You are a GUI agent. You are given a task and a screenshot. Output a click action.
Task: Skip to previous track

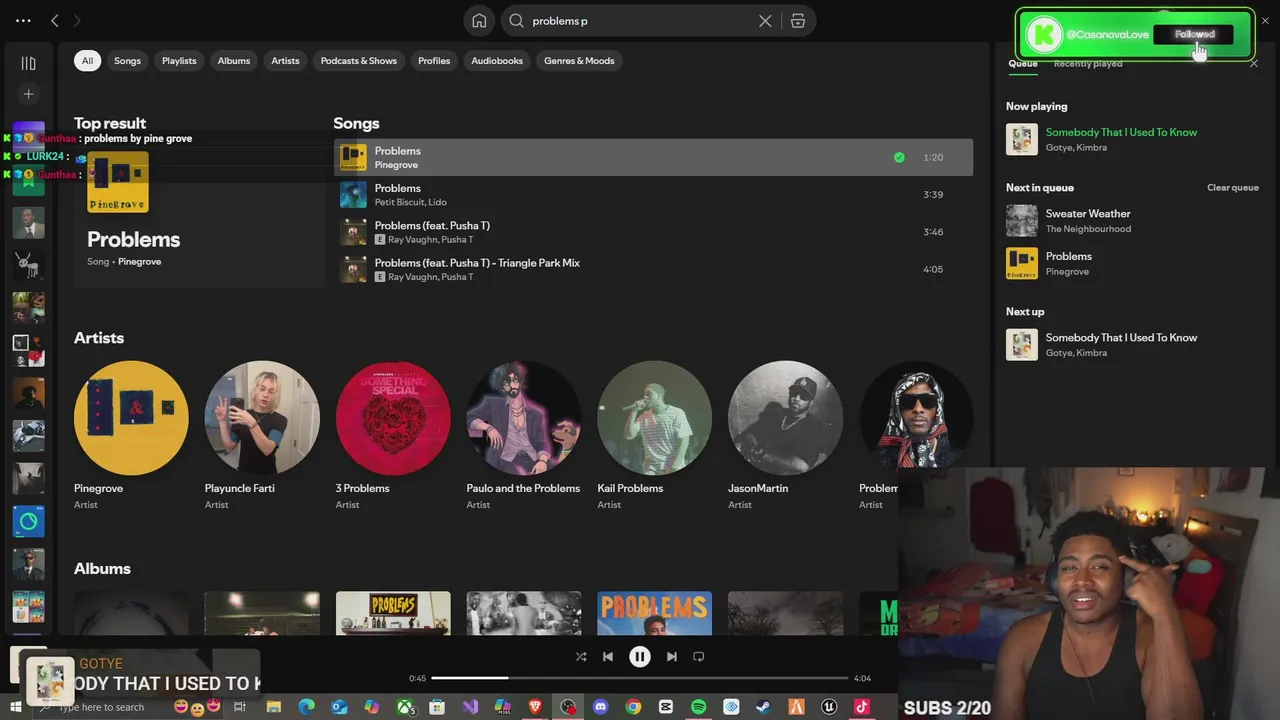point(608,657)
